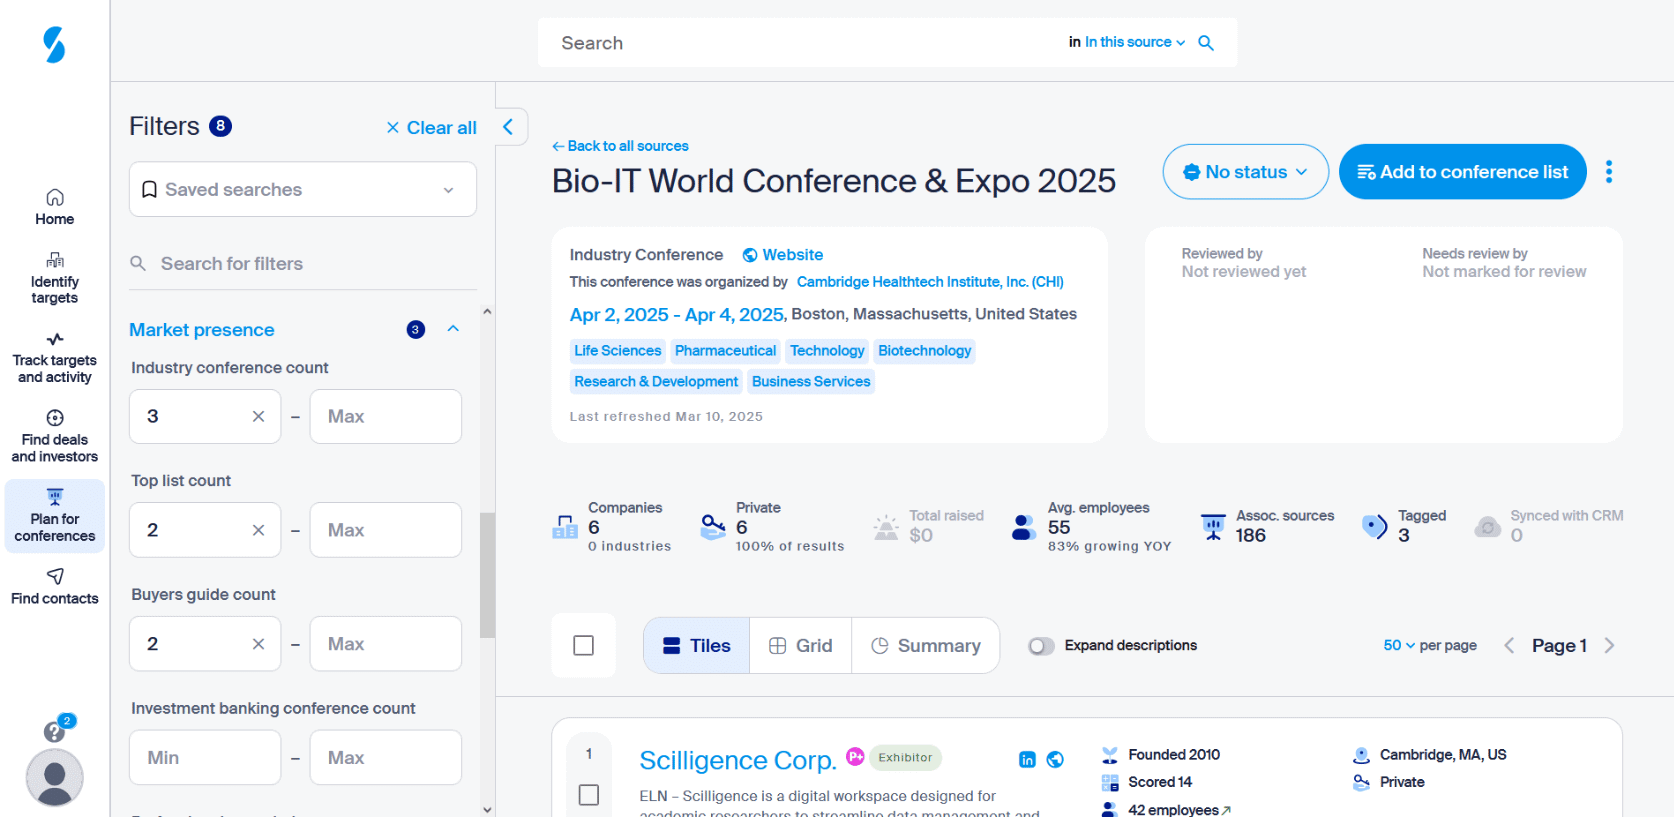Open the help question mark icon
The height and width of the screenshot is (817, 1674).
pyautogui.click(x=54, y=732)
